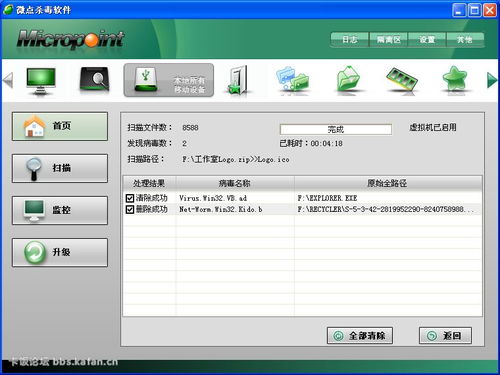
Task: Click the 完成 scan progress bar
Action: 336,129
